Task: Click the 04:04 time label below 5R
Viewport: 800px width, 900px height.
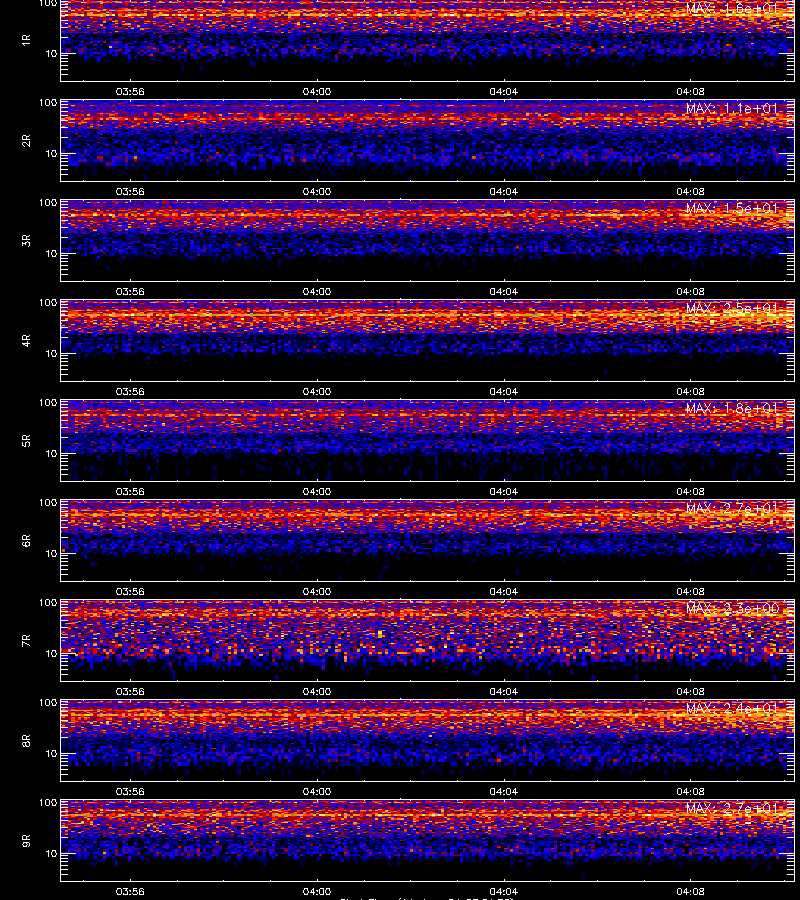Action: click(503, 491)
